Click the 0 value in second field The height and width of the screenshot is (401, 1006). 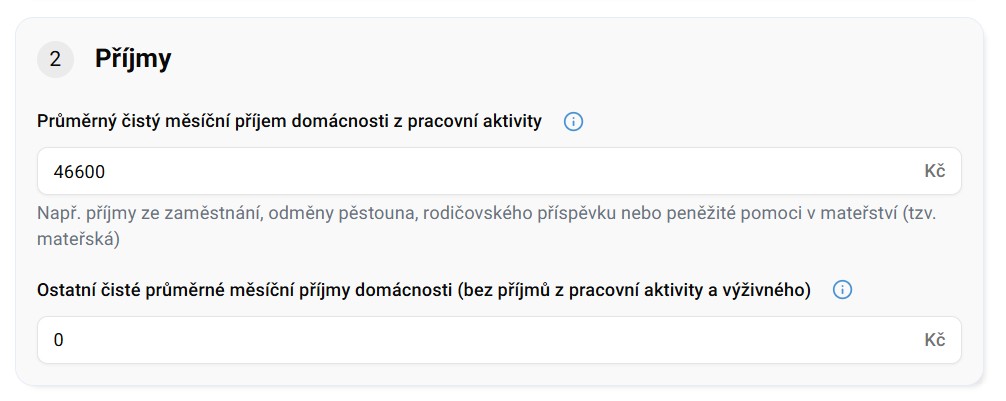pyautogui.click(x=58, y=341)
